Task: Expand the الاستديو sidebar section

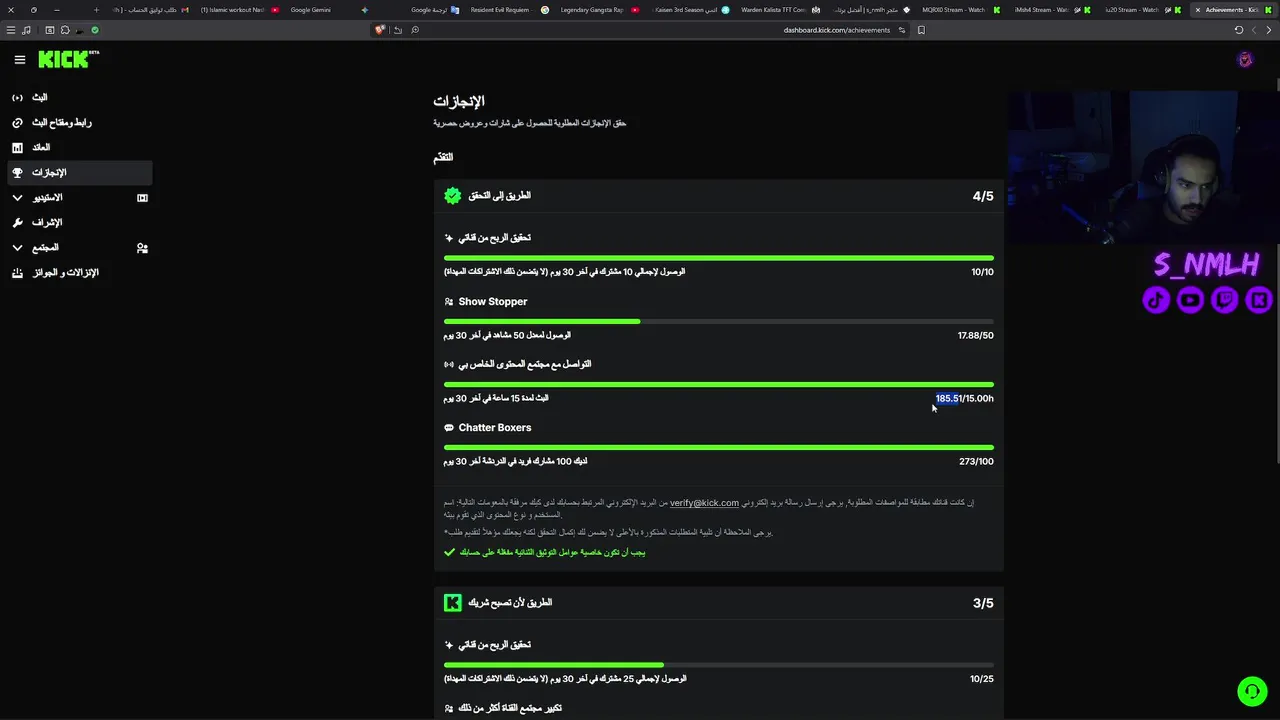Action: coord(17,198)
